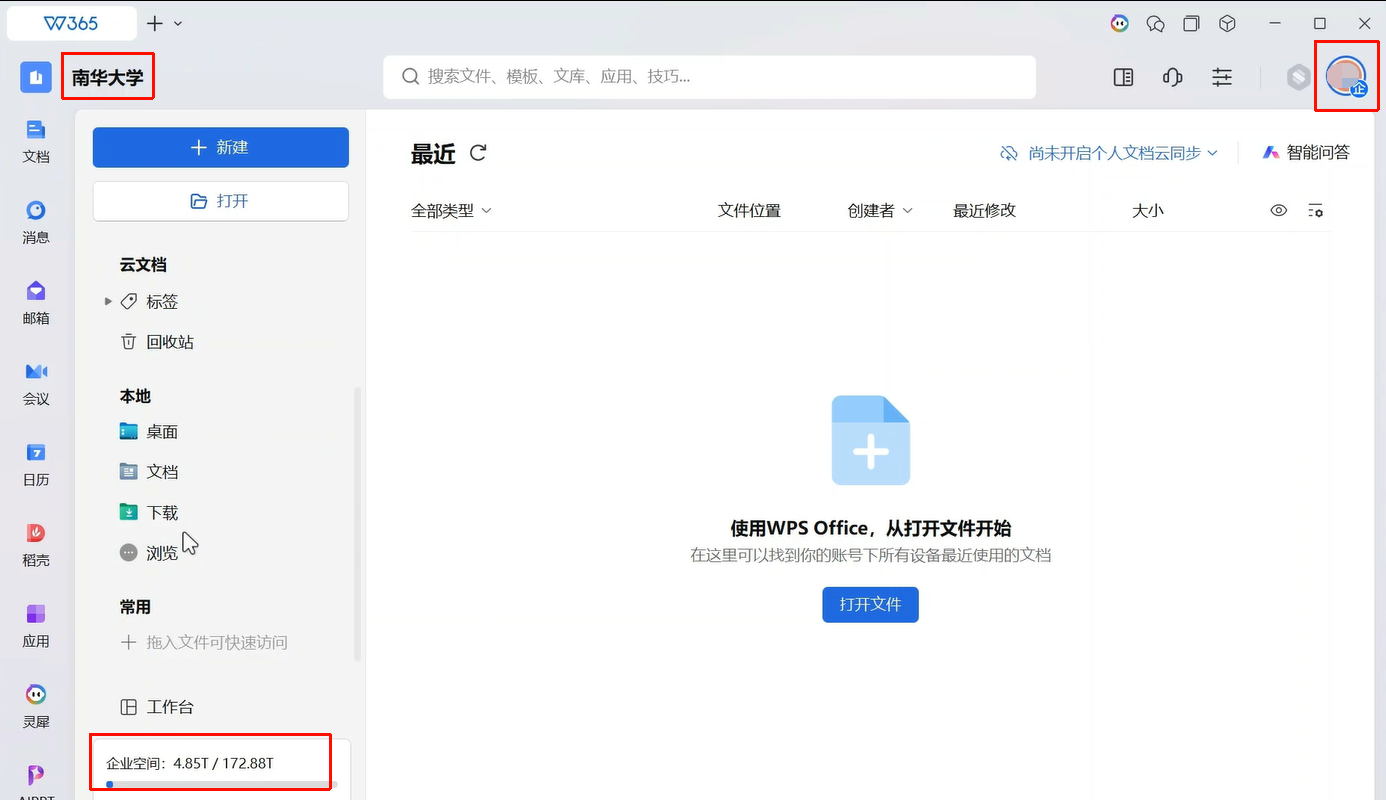Click the refresh icon next to 最近
Image resolution: width=1386 pixels, height=800 pixels.
[x=478, y=152]
